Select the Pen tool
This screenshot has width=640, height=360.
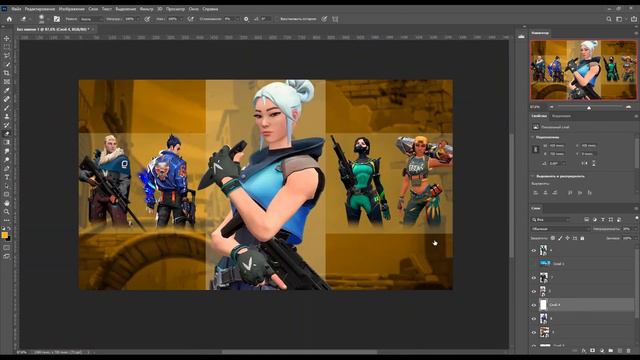(x=7, y=168)
